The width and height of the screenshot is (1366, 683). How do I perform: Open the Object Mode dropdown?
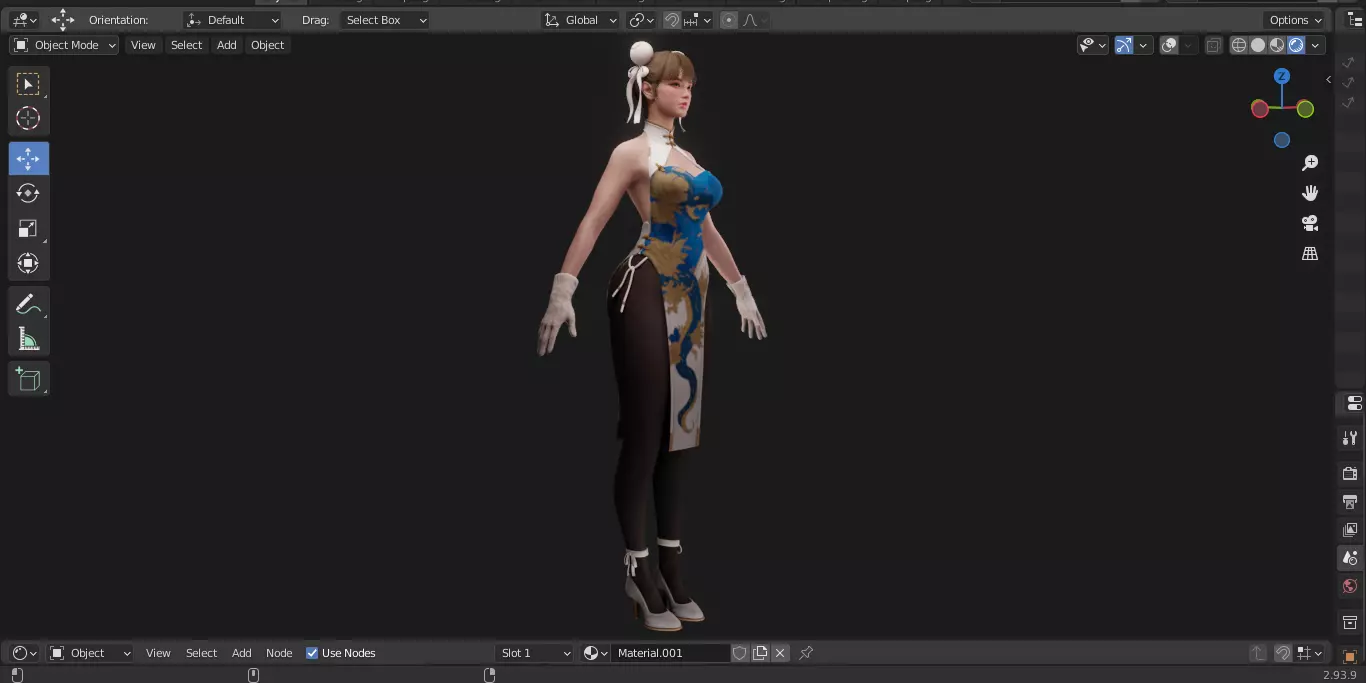64,45
